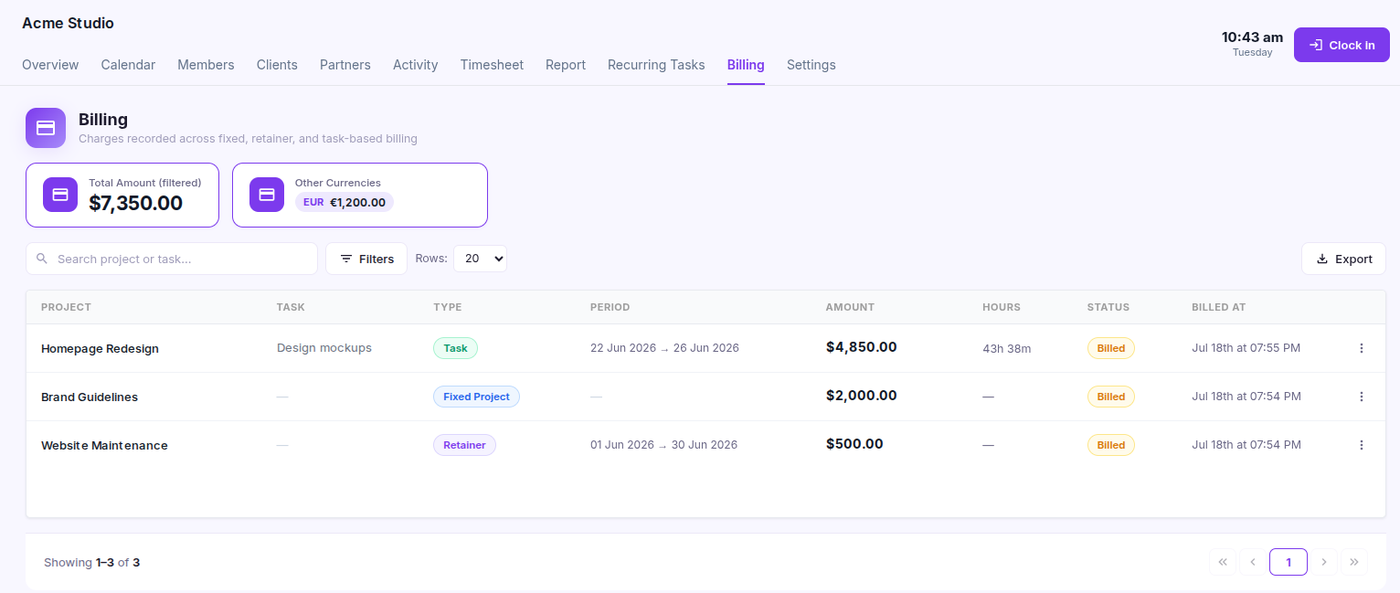The height and width of the screenshot is (593, 1400).
Task: Click the Retainer type badge
Action: (464, 445)
